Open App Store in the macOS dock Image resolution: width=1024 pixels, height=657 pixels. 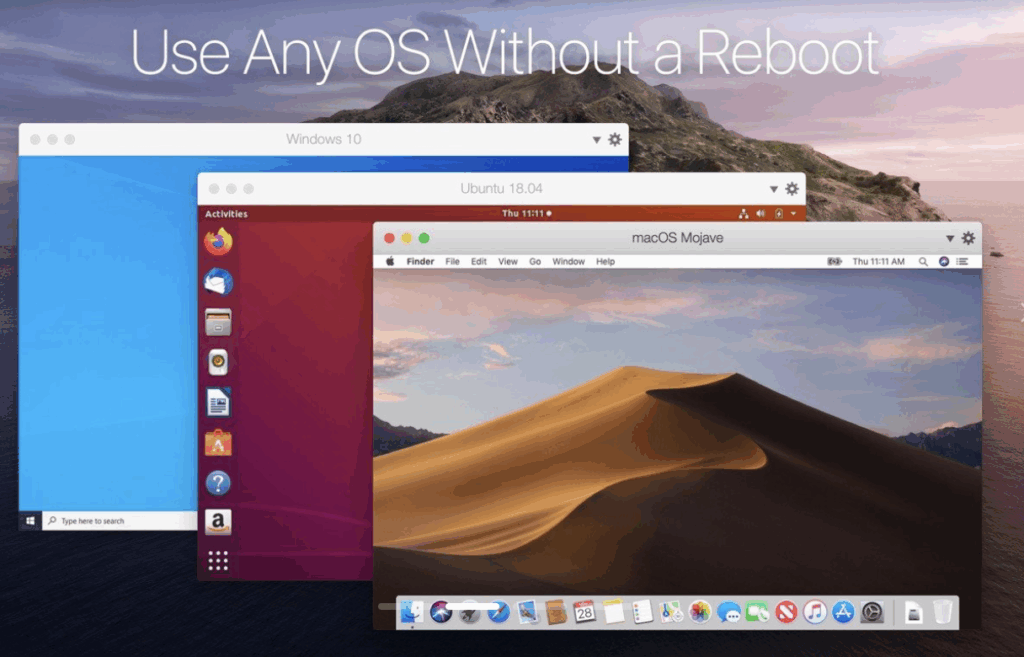(x=843, y=613)
